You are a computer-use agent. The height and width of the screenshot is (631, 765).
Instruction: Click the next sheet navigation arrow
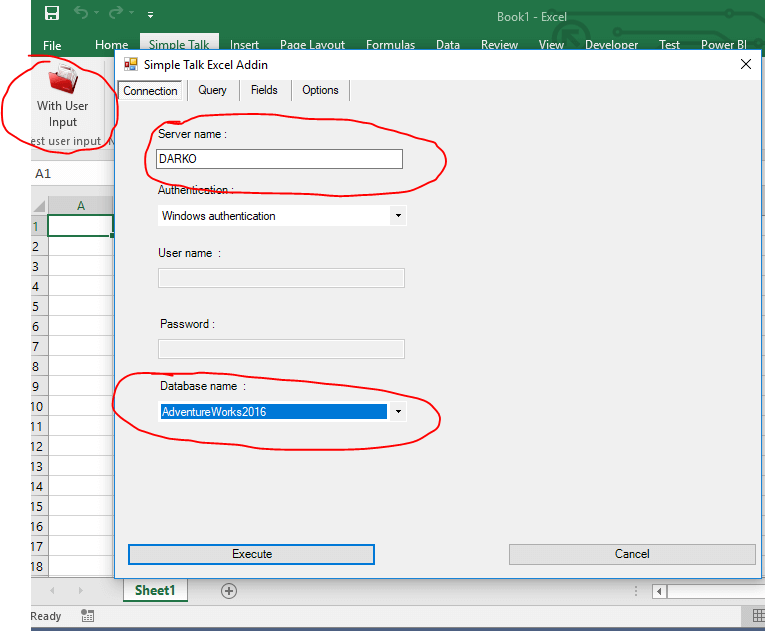(x=81, y=590)
